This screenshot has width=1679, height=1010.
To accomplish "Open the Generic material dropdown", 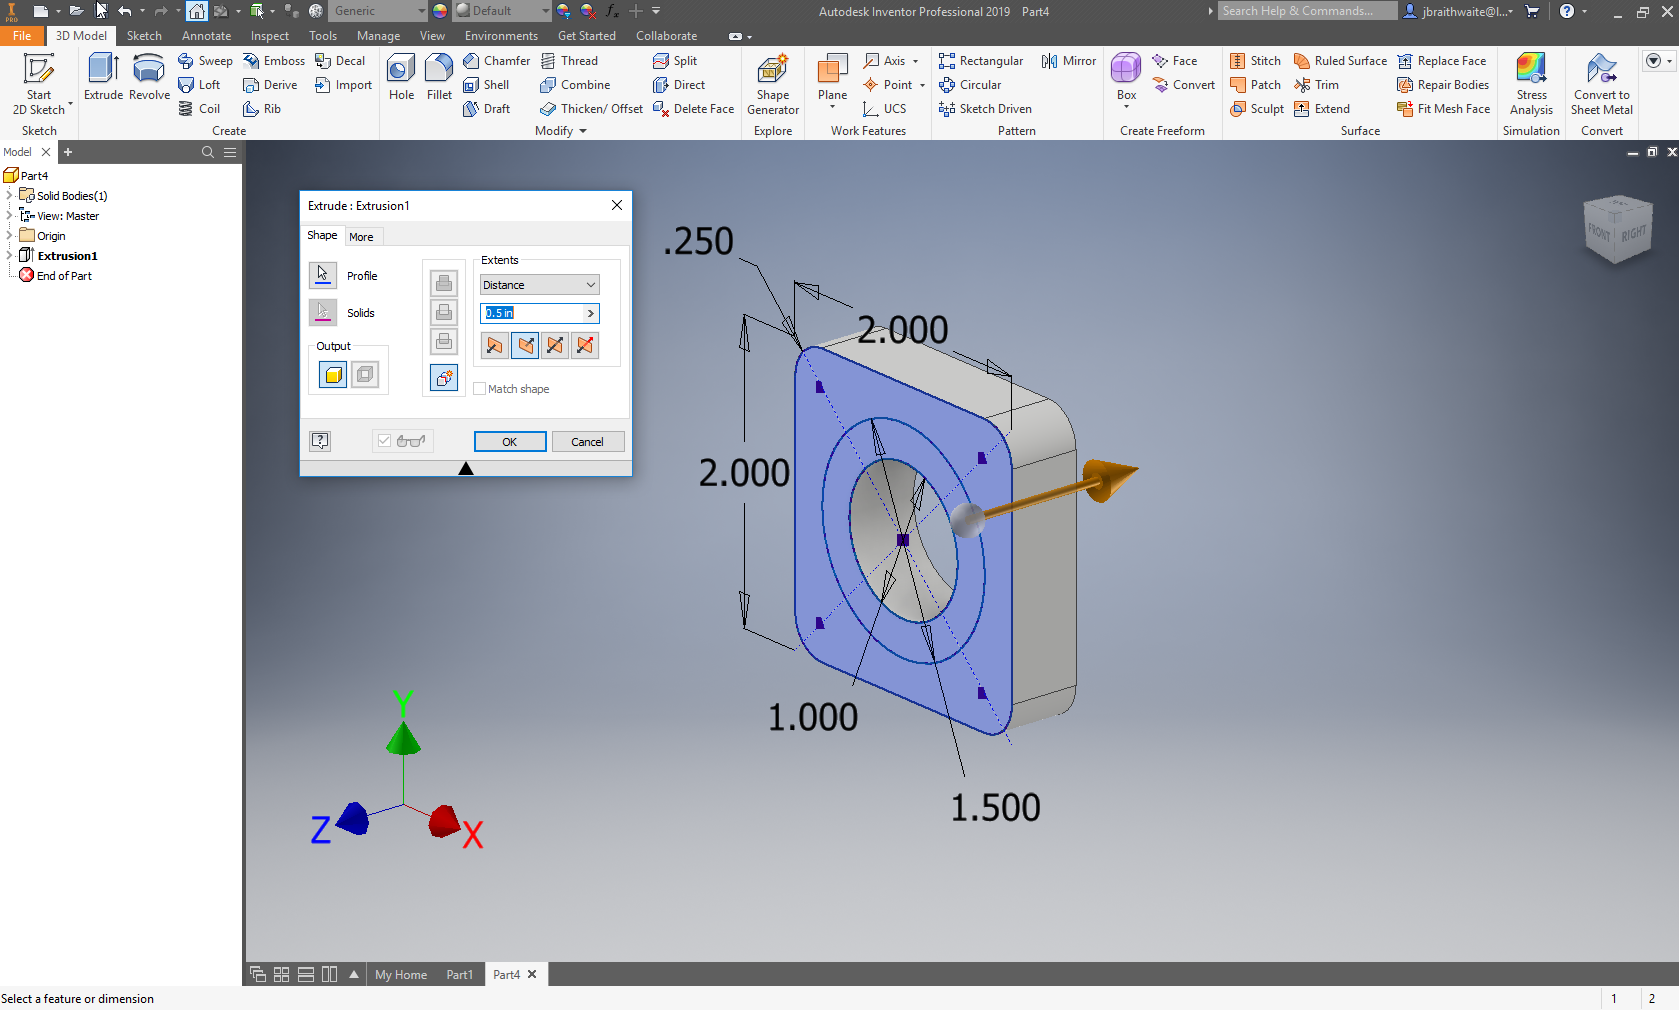I will pos(379,11).
